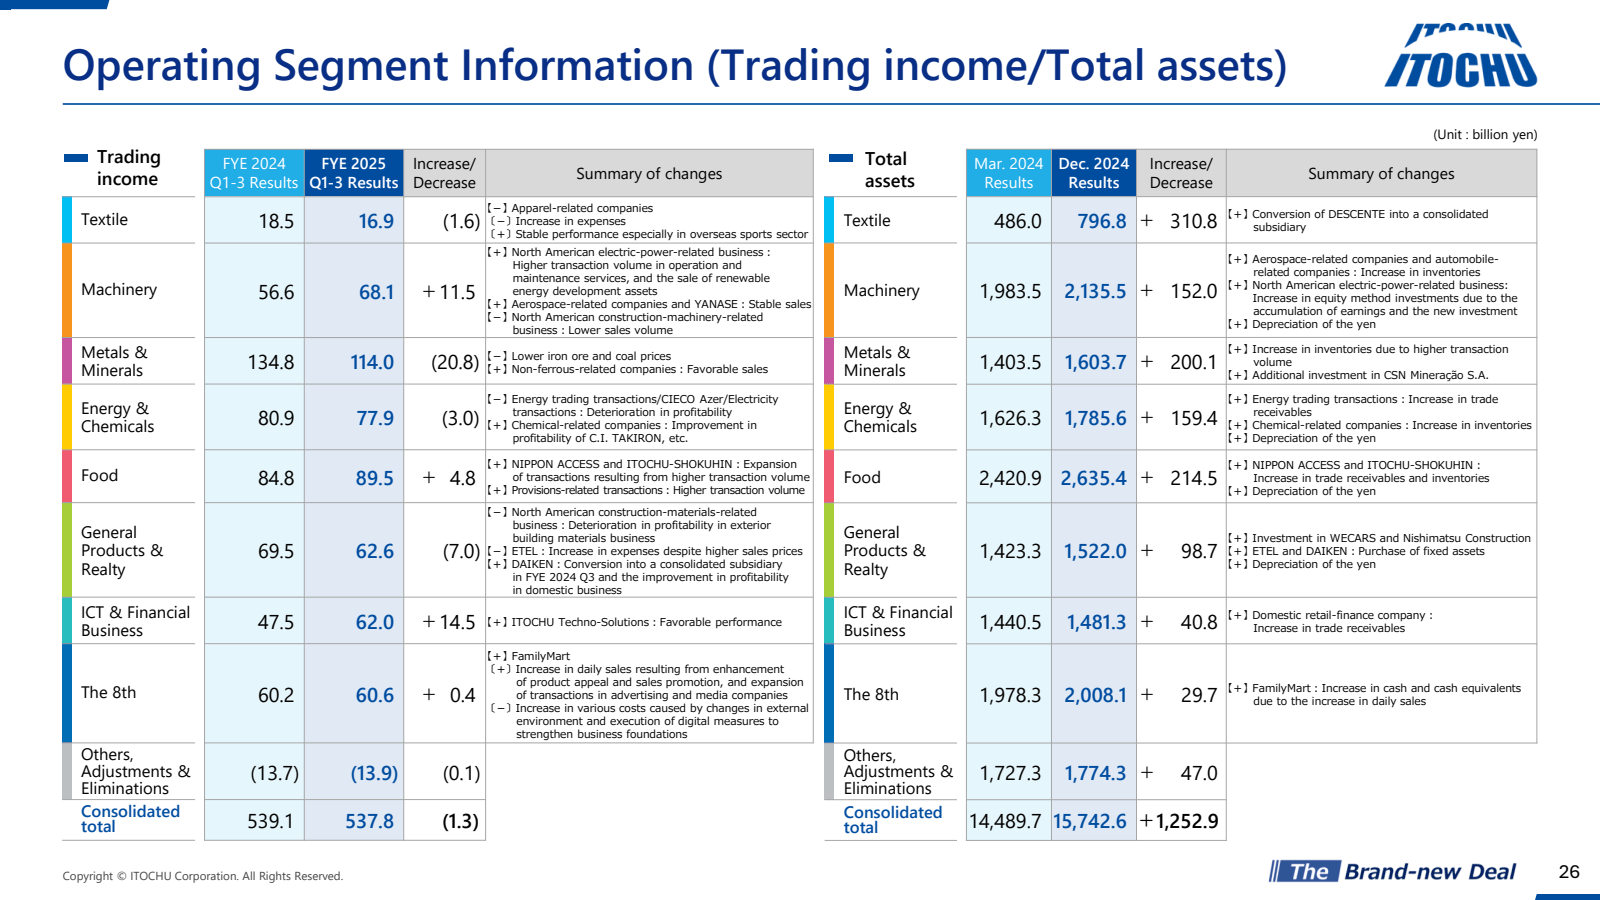The width and height of the screenshot is (1600, 900).
Task: Click the Unit : billion yen note
Action: point(1485,135)
